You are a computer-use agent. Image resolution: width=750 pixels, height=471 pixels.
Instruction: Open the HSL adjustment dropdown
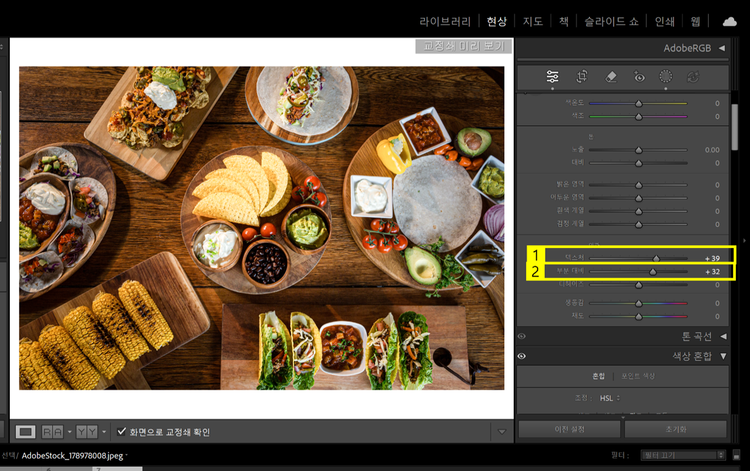(610, 398)
